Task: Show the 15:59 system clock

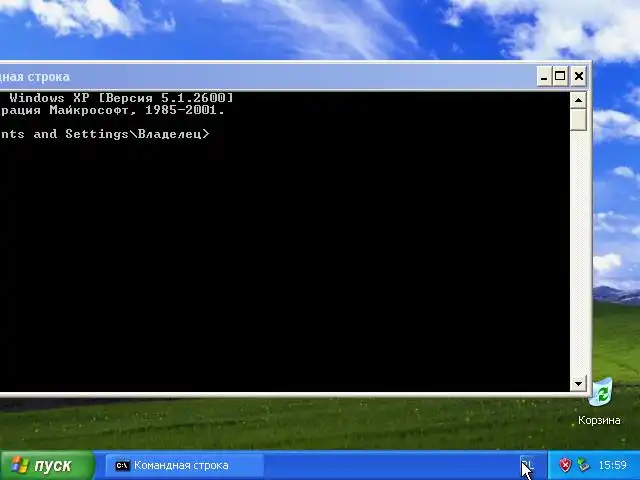Action: (612, 465)
